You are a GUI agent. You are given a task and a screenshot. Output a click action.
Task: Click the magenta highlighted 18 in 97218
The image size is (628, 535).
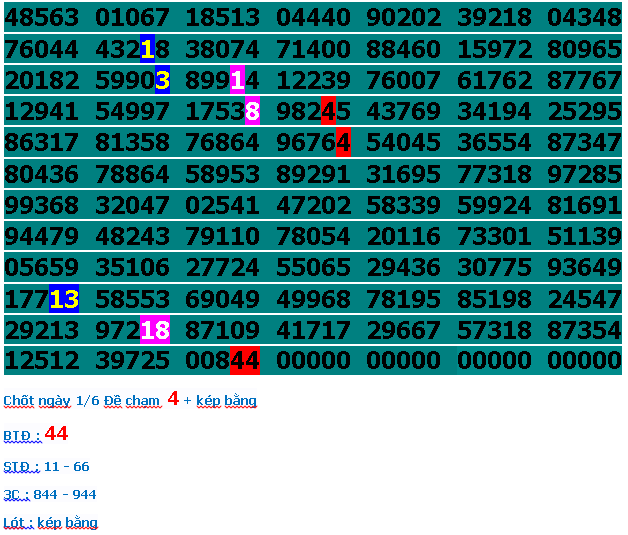[155, 330]
